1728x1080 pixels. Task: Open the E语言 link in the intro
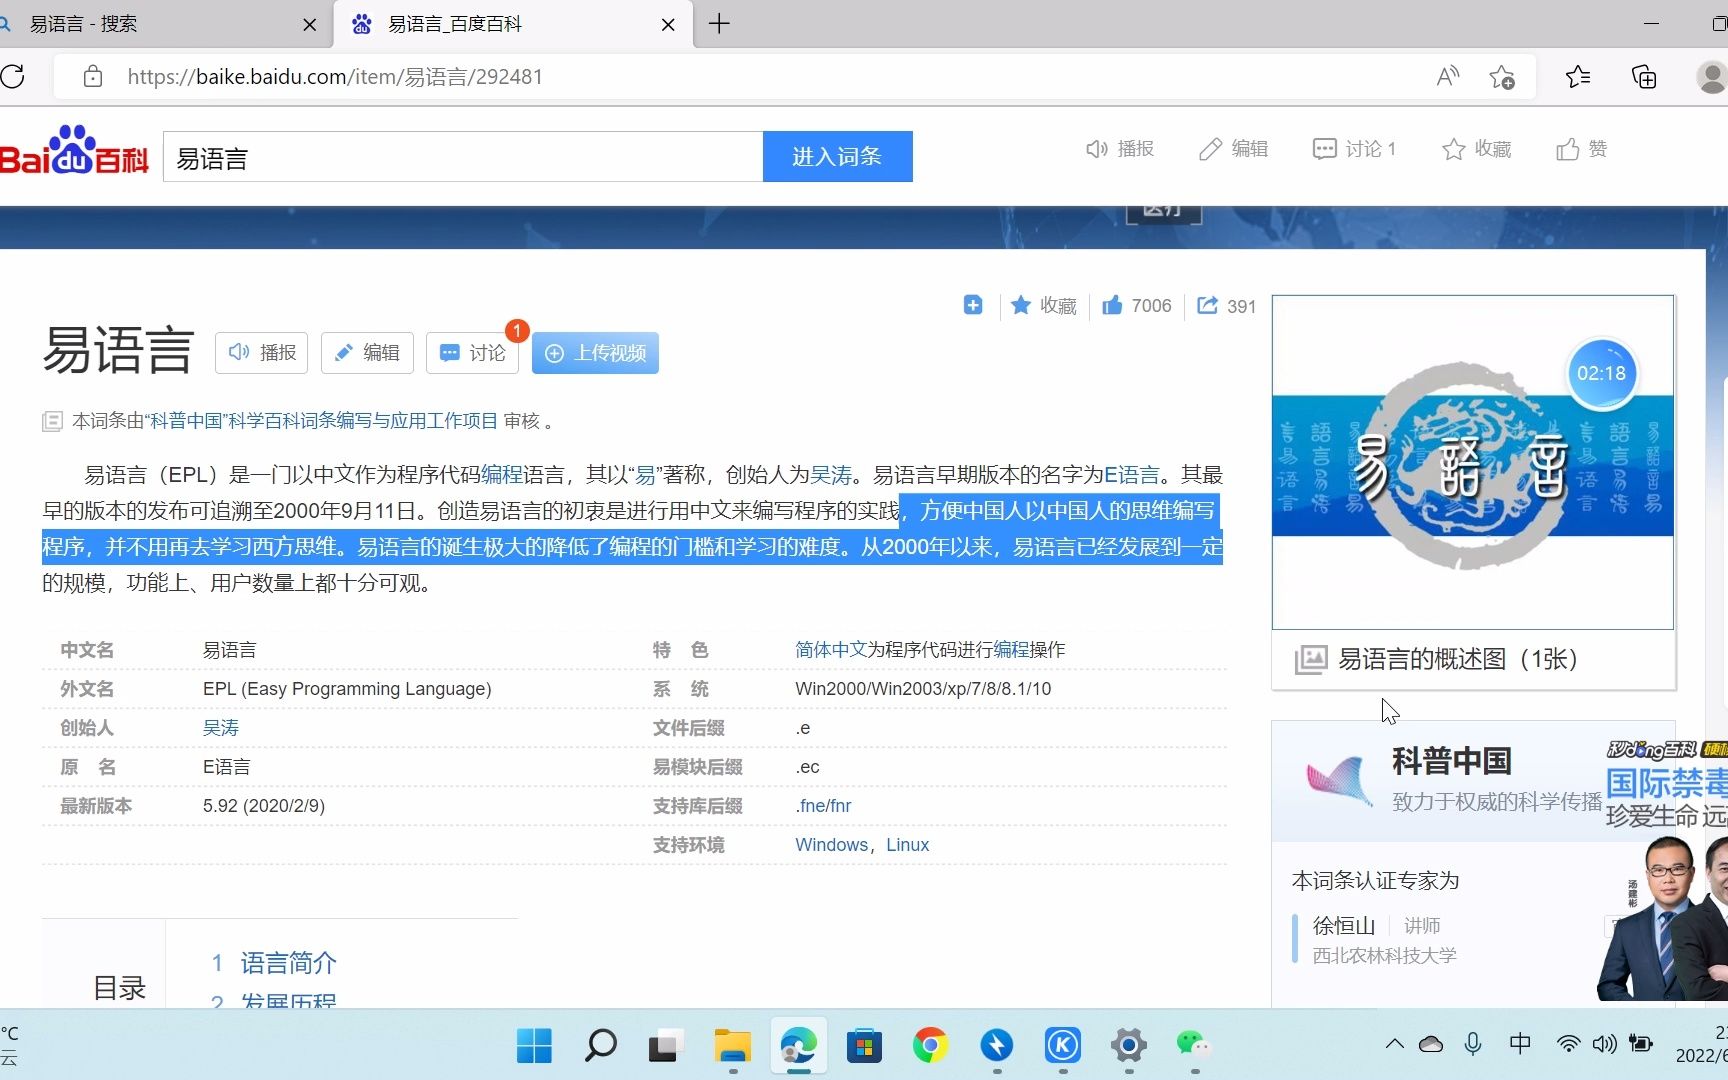click(1131, 475)
